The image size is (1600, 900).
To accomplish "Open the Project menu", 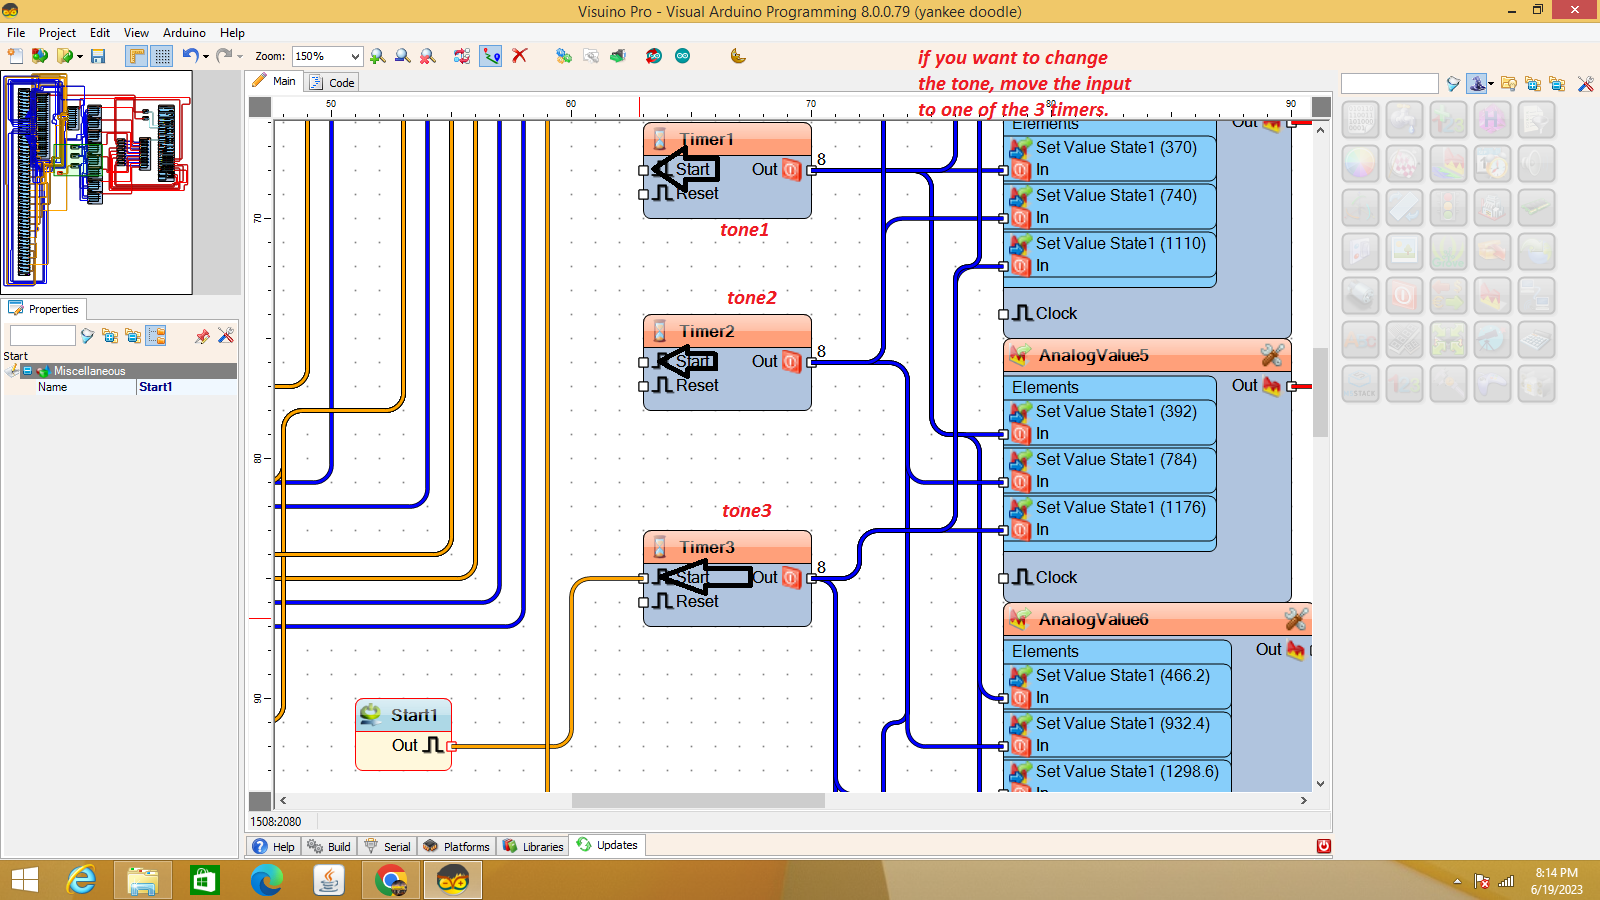I will pyautogui.click(x=57, y=33).
